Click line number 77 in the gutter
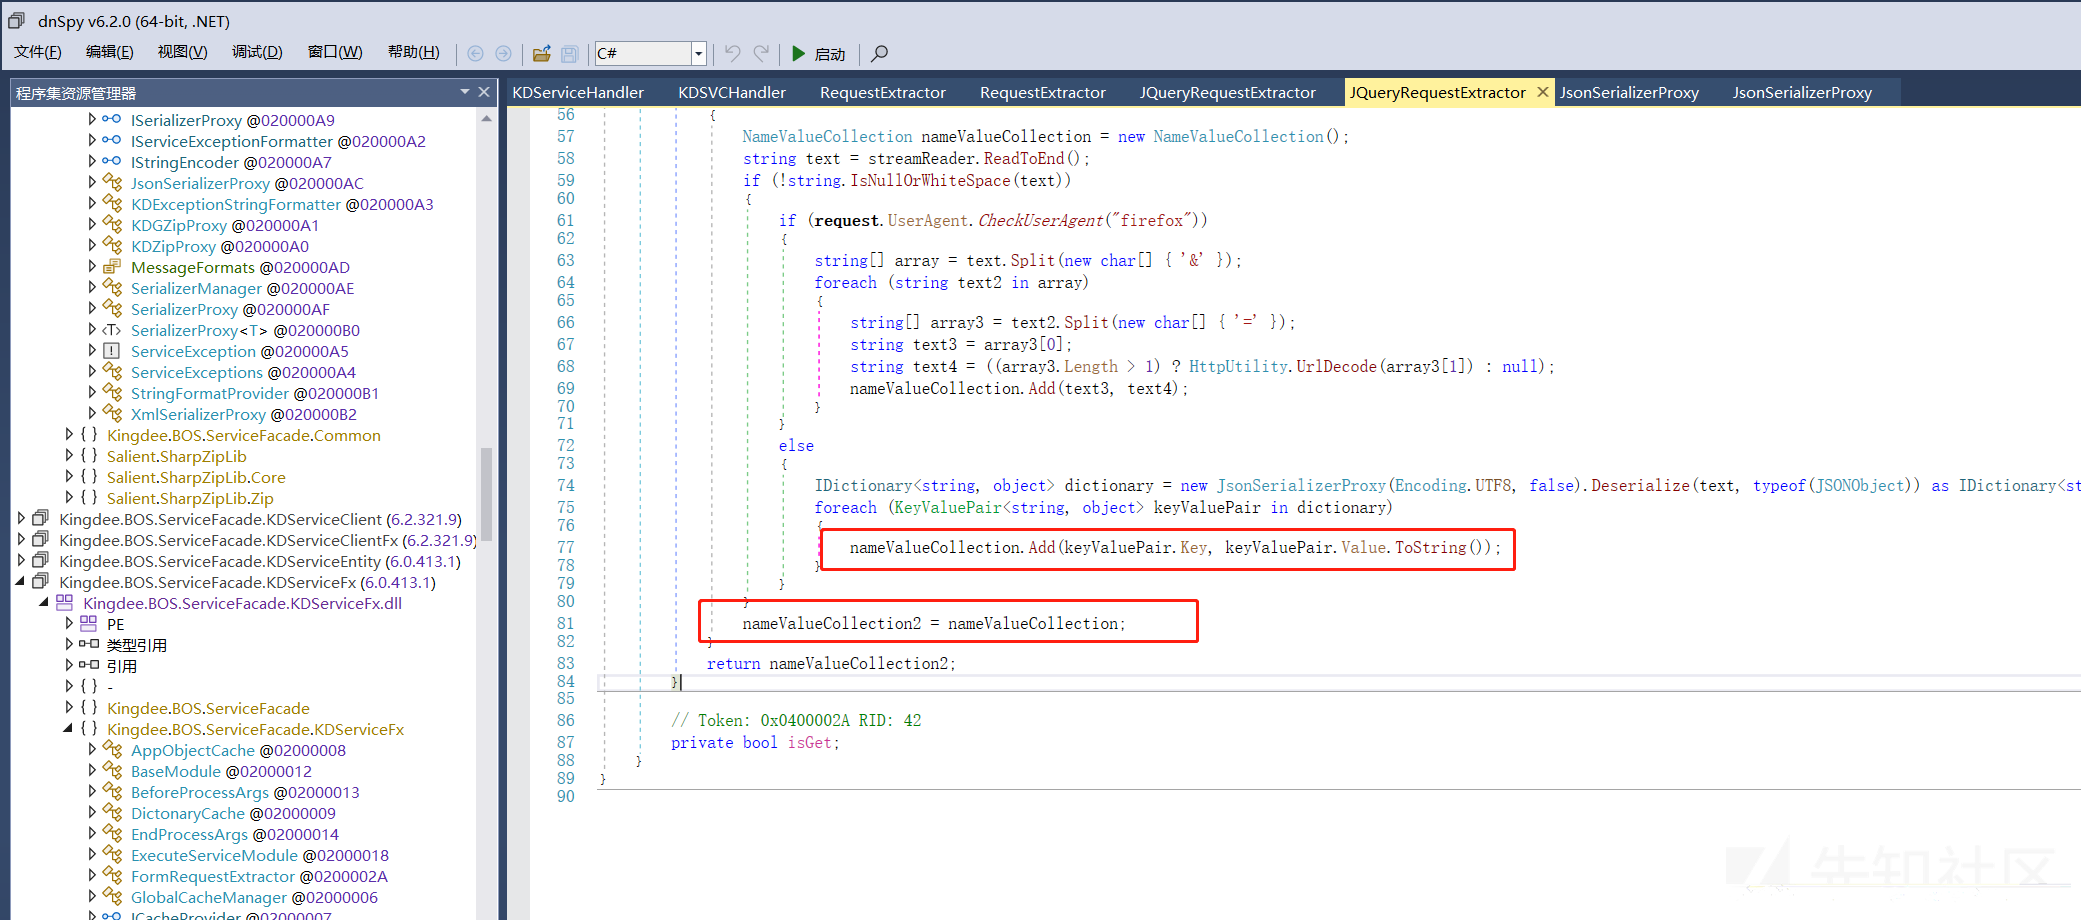This screenshot has height=920, width=2081. click(x=566, y=547)
